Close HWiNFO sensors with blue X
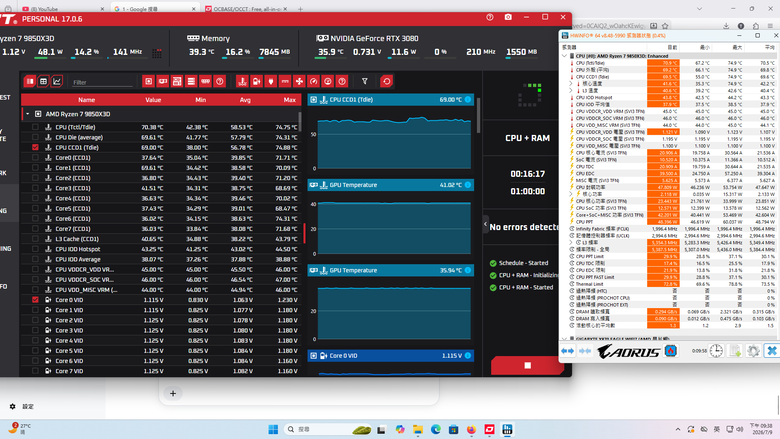The height and width of the screenshot is (439, 780). [772, 351]
